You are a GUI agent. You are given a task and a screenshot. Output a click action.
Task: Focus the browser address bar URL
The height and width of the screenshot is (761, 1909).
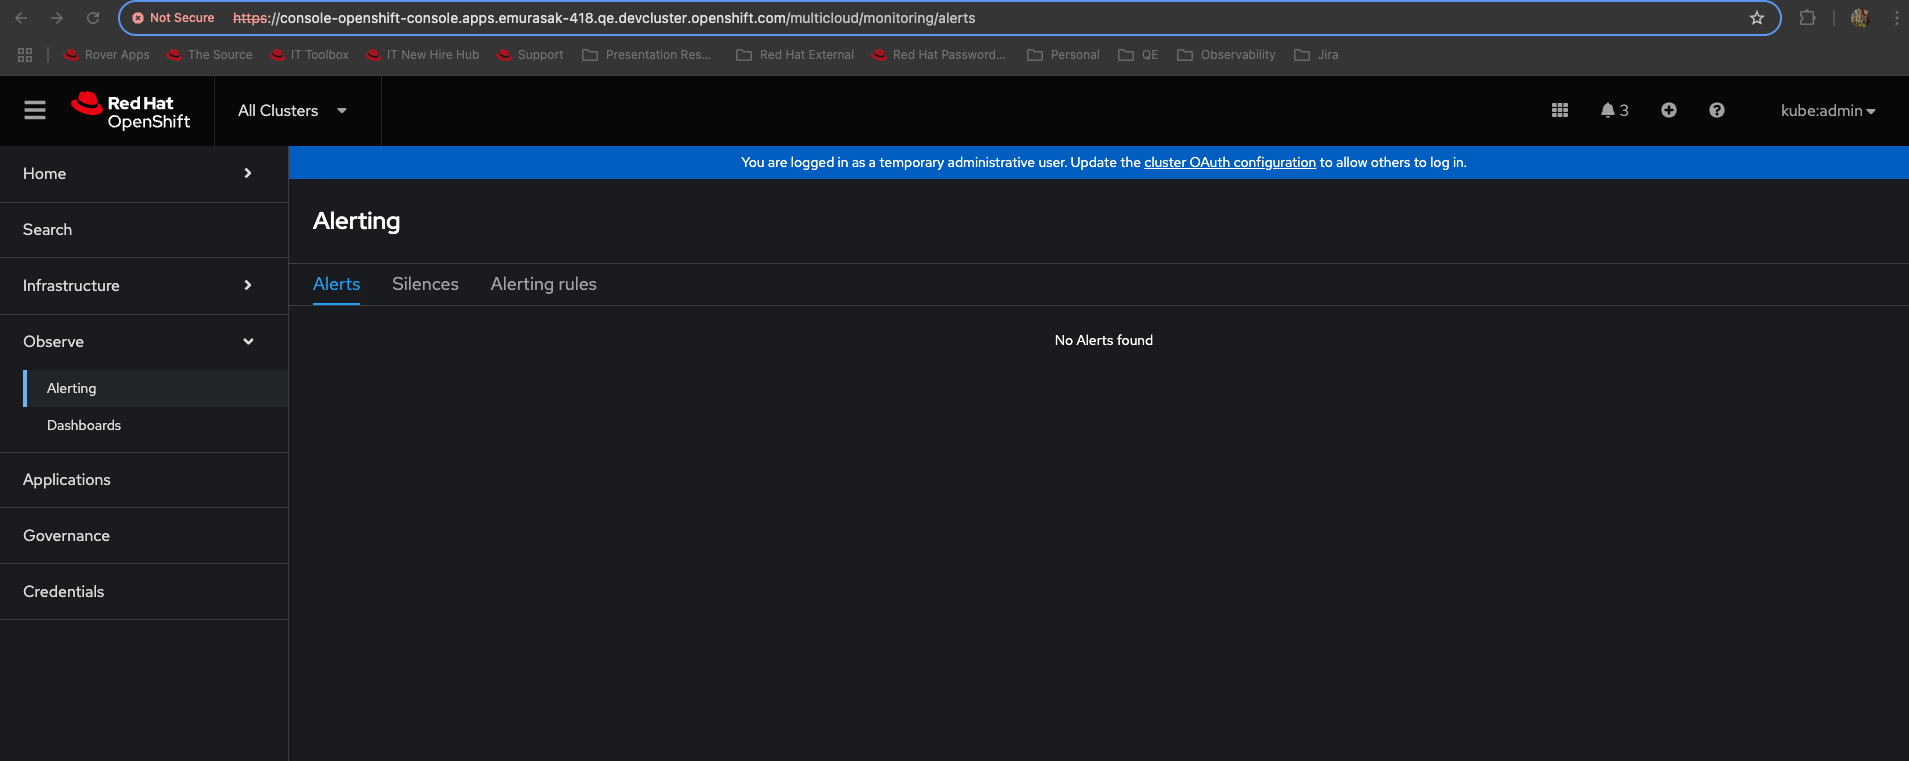click(604, 18)
